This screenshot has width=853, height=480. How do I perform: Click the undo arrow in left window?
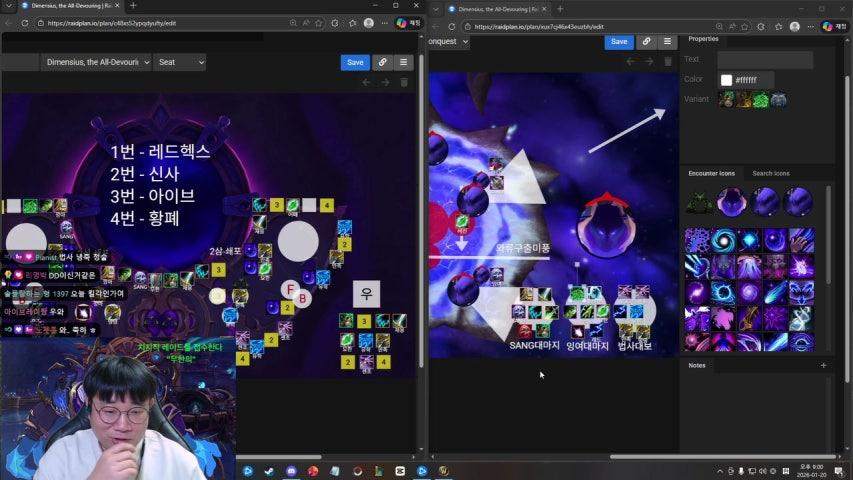pos(366,82)
